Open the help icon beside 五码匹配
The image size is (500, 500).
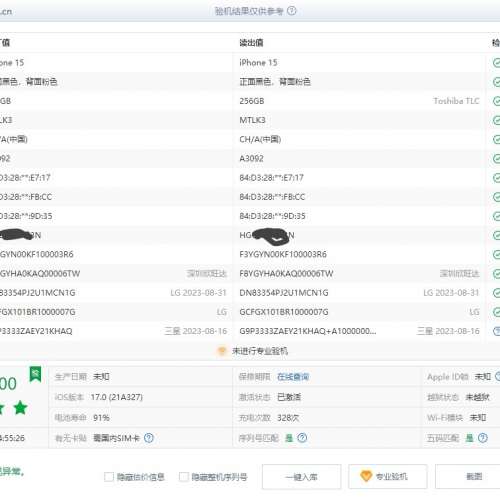click(x=483, y=438)
